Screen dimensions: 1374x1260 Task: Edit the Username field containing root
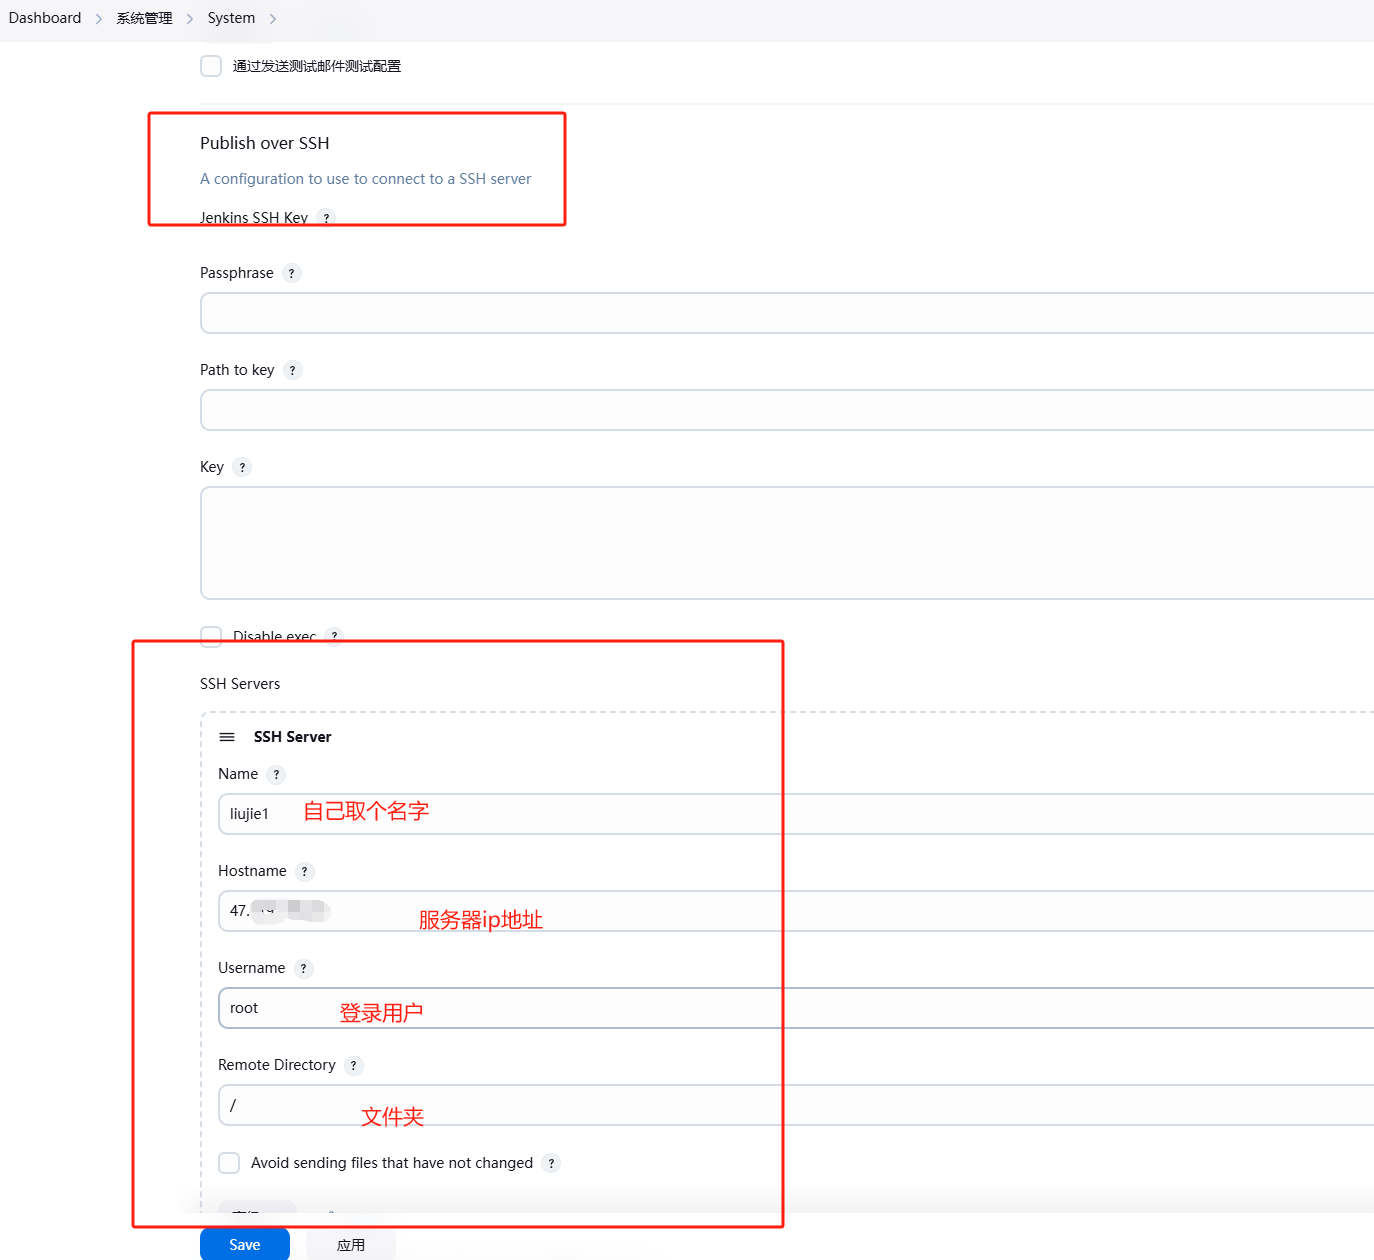796,1008
